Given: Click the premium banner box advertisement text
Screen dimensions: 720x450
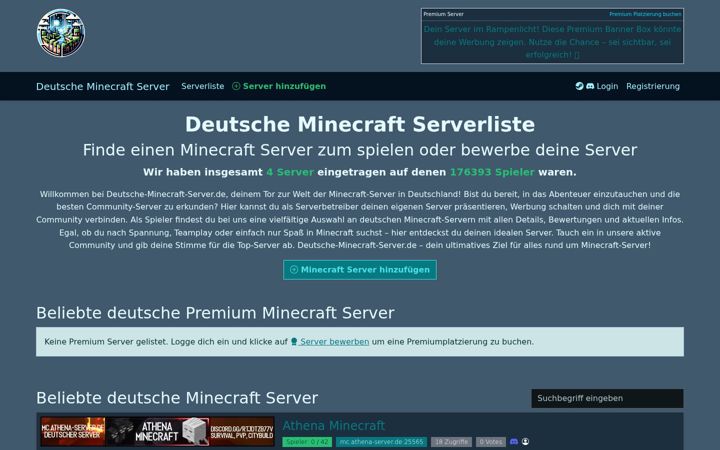Looking at the screenshot, I should [552, 42].
